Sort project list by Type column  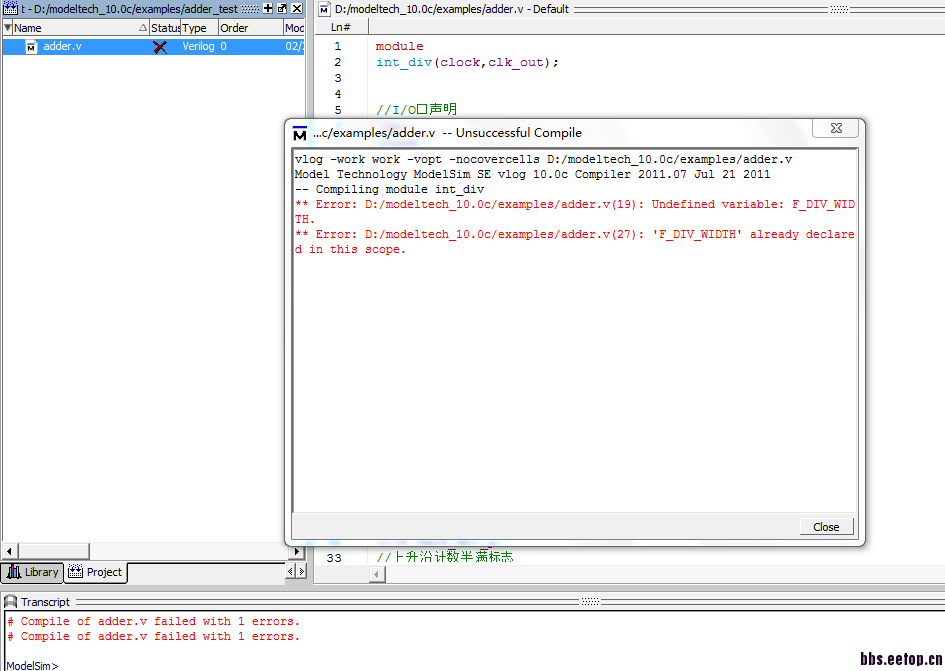[197, 28]
